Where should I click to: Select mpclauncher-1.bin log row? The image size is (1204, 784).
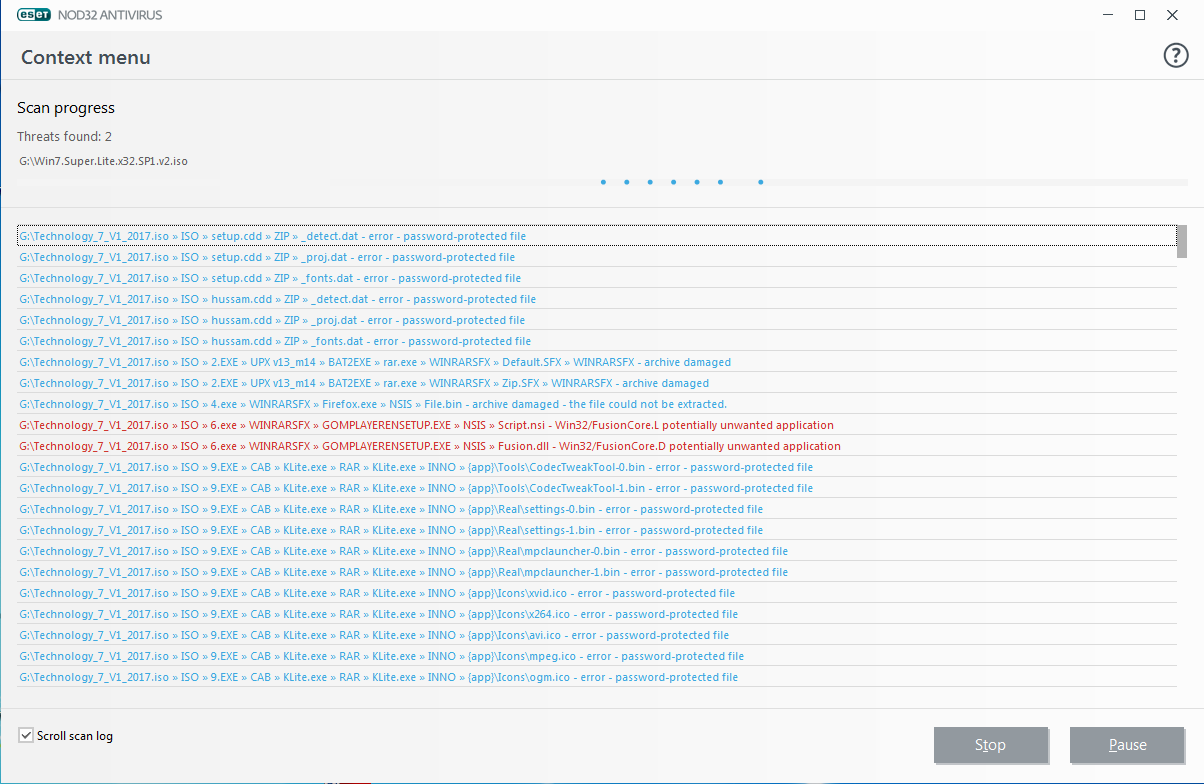click(x=596, y=572)
